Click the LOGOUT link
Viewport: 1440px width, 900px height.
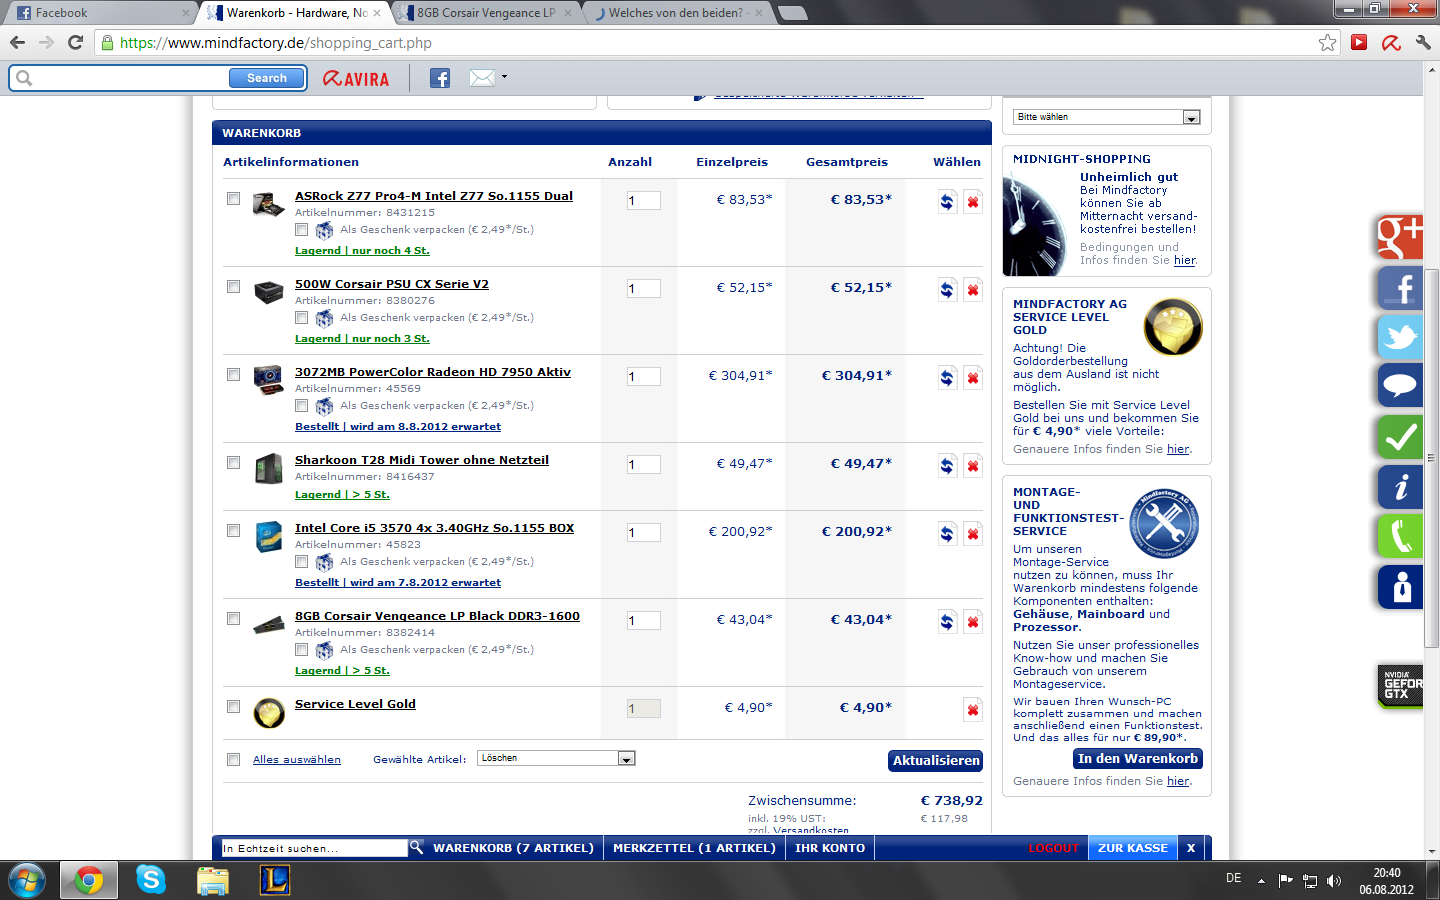tap(1054, 848)
